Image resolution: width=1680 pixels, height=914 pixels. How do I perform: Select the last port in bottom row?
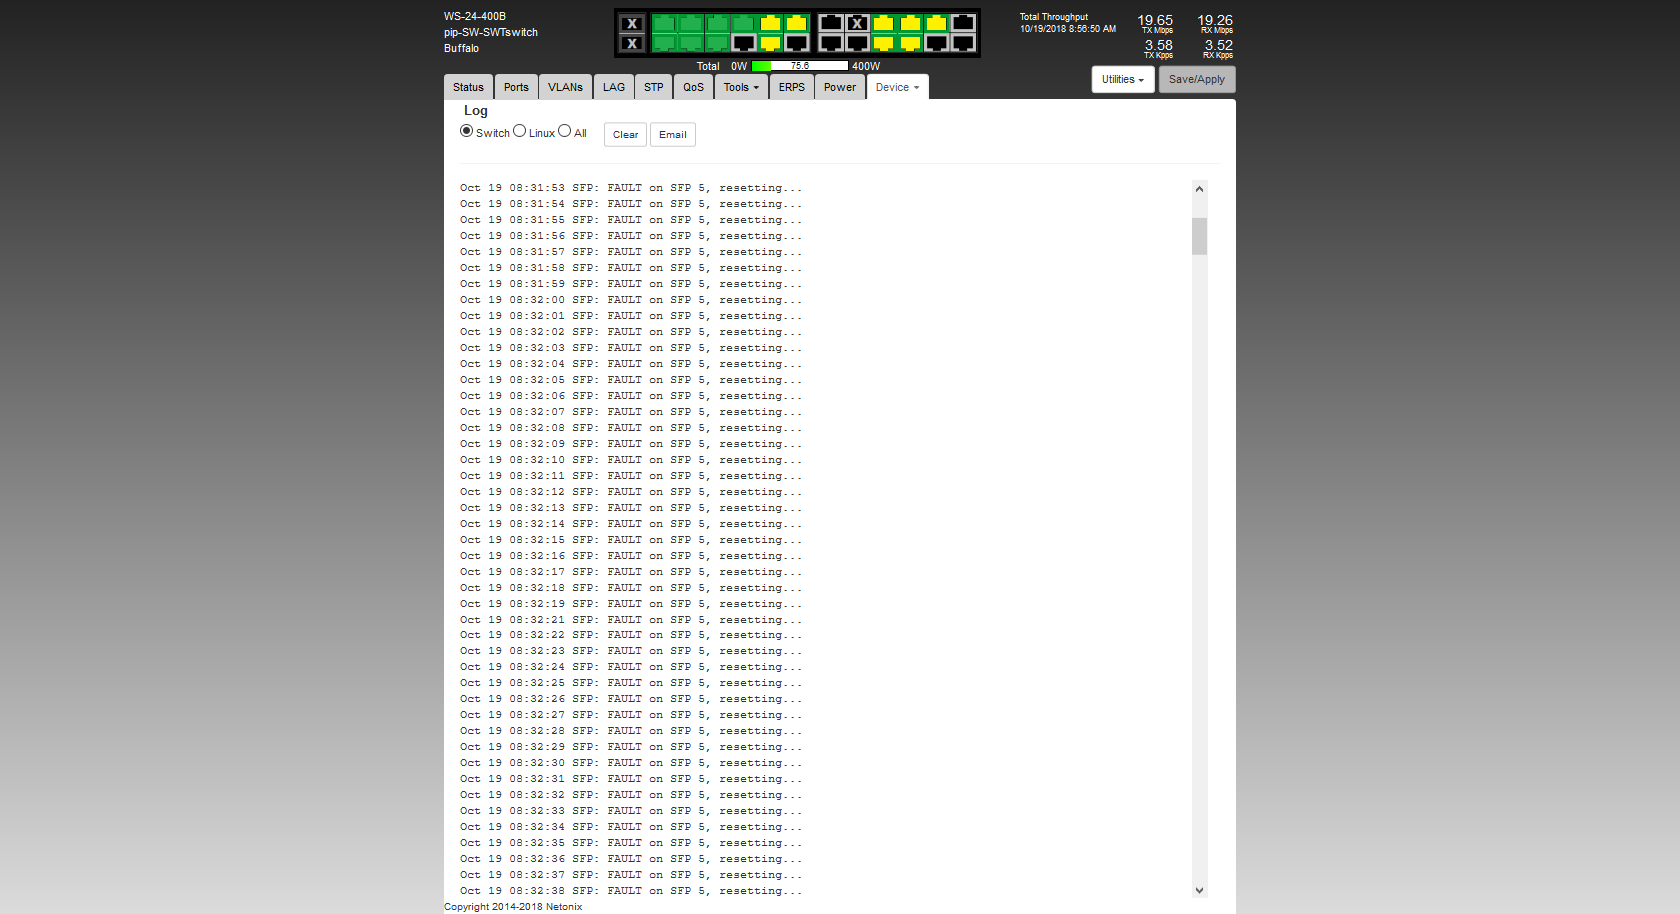coord(962,43)
